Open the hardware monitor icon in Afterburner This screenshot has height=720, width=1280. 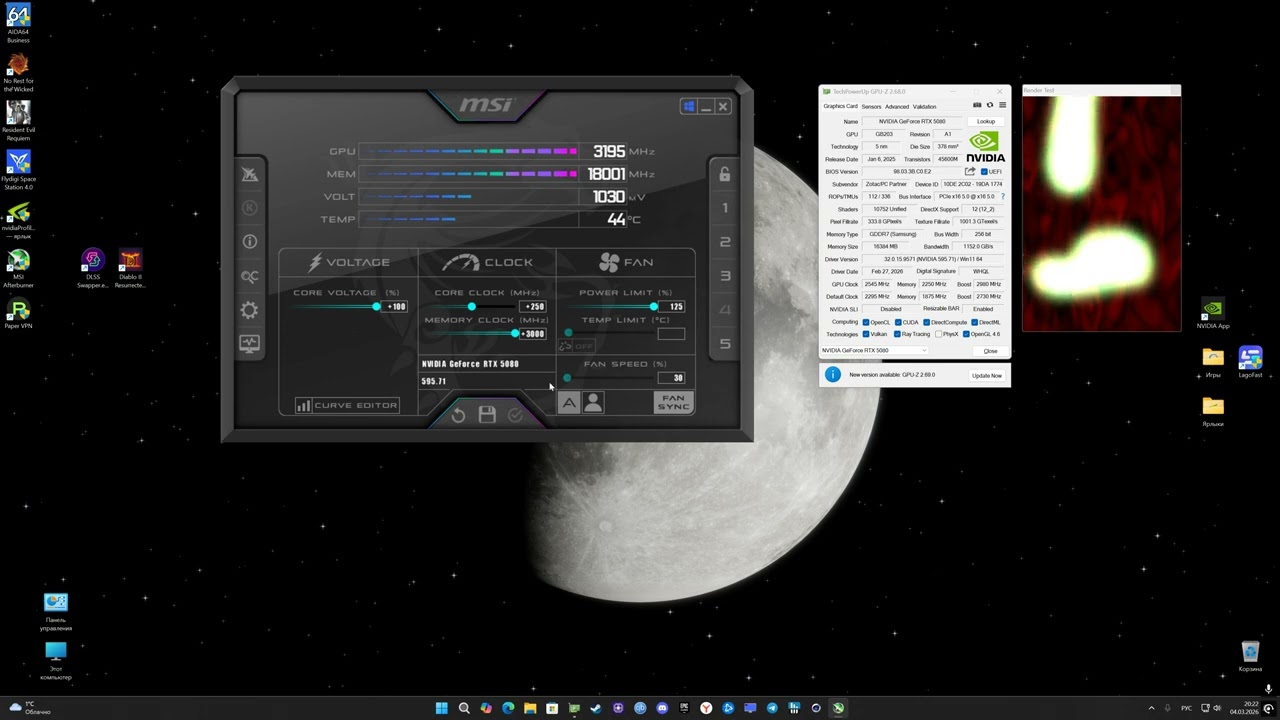coord(249,344)
